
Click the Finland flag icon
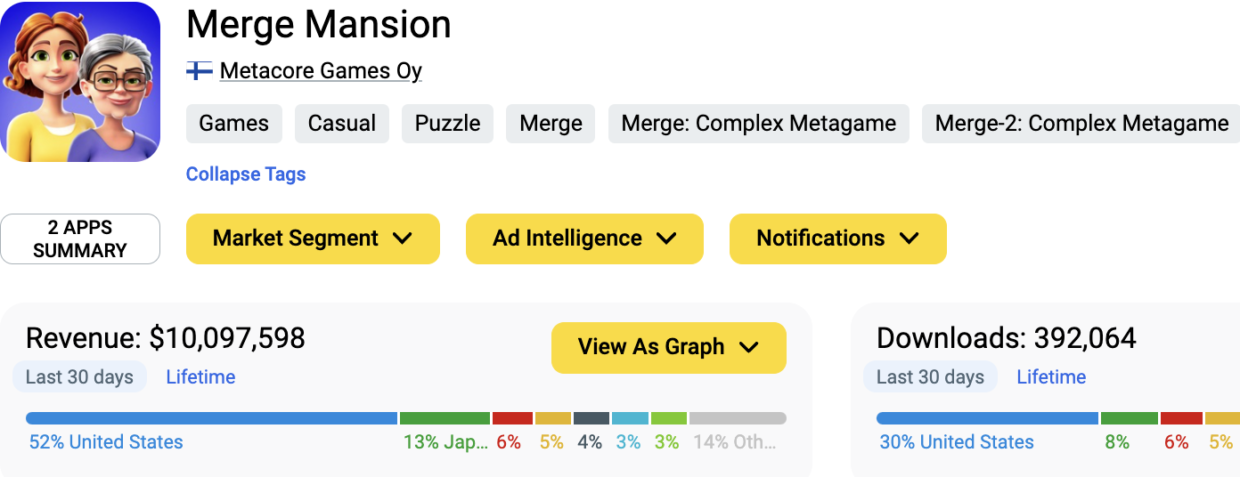(199, 71)
